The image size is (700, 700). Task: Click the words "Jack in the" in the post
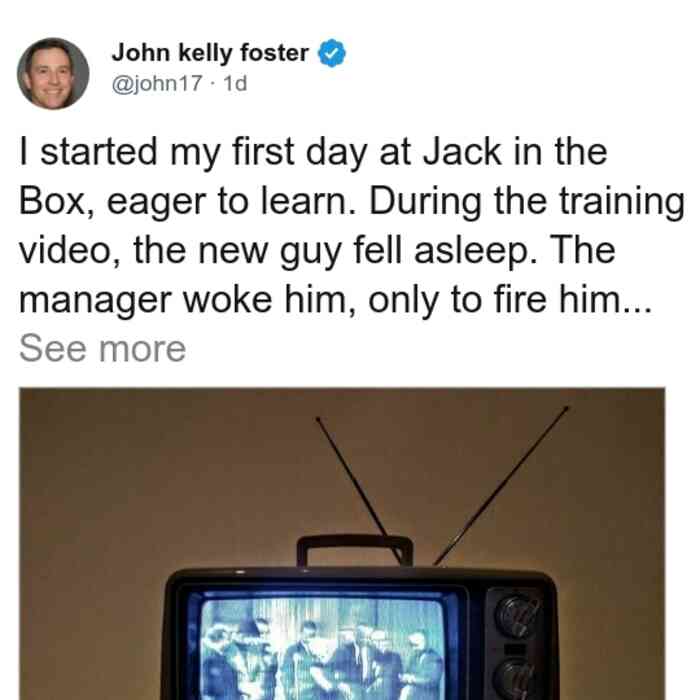(x=515, y=152)
